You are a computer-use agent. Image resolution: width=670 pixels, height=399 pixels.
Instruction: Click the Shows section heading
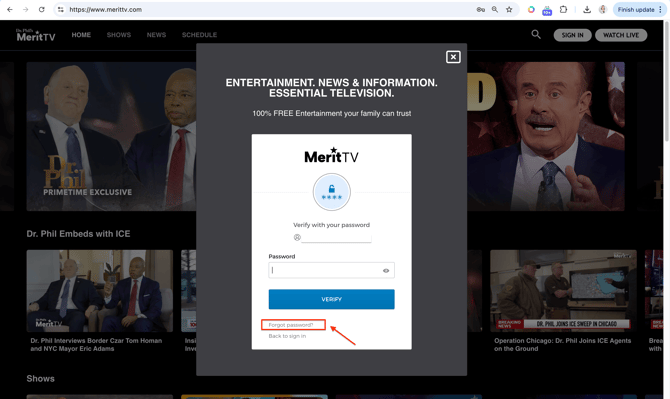tap(41, 378)
